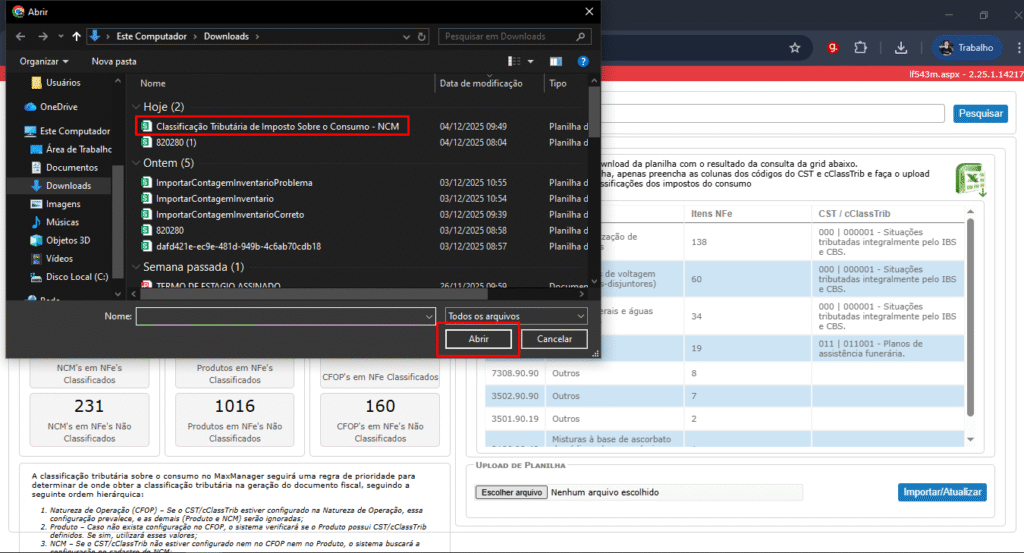Open the help question mark icon

(x=582, y=61)
